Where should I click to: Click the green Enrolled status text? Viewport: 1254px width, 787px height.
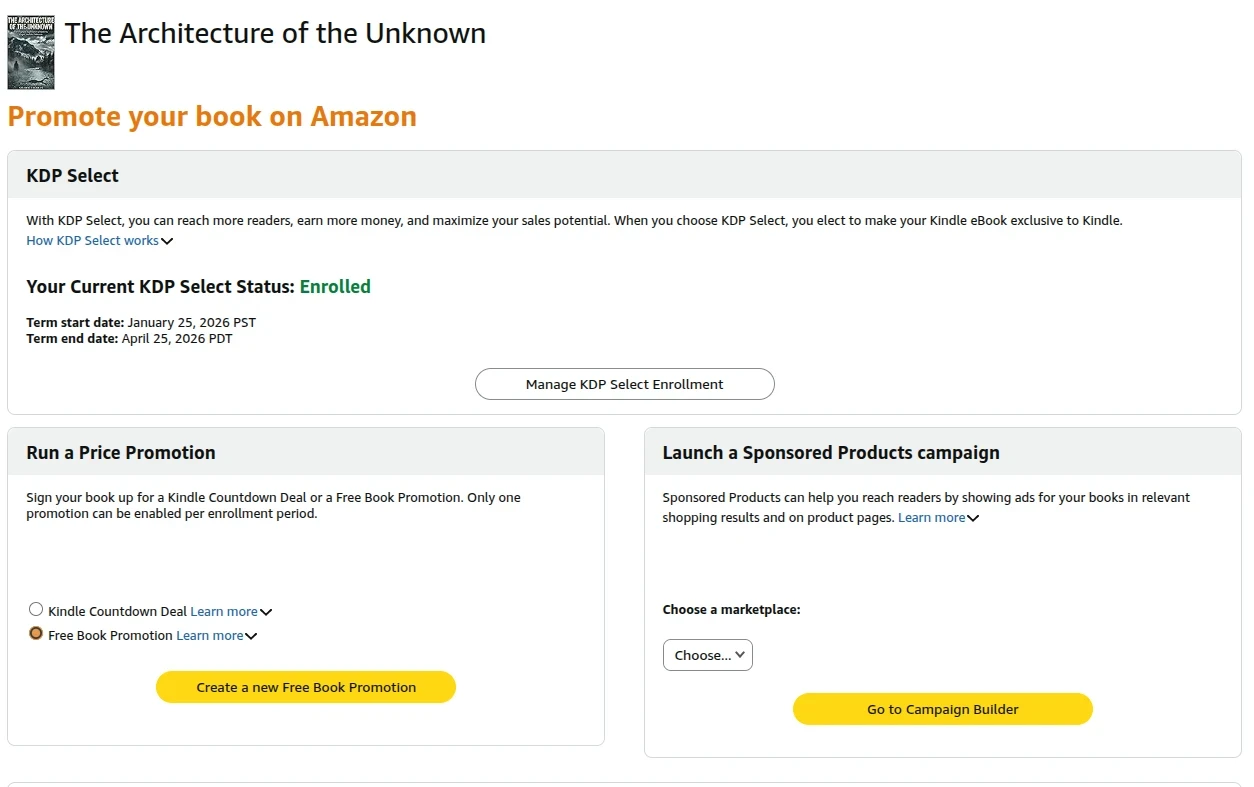point(335,287)
